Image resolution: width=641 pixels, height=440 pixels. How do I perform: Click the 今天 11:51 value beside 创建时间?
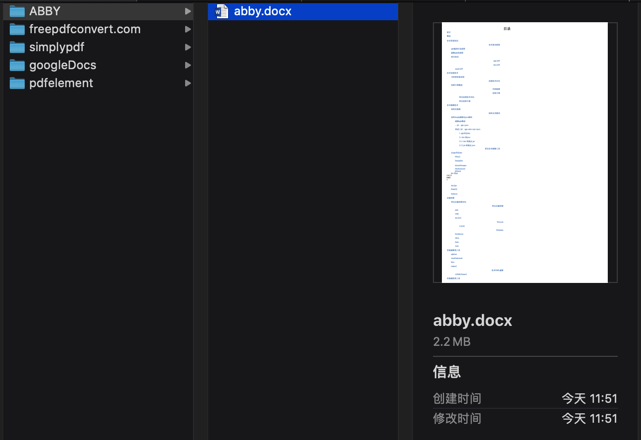pos(589,399)
